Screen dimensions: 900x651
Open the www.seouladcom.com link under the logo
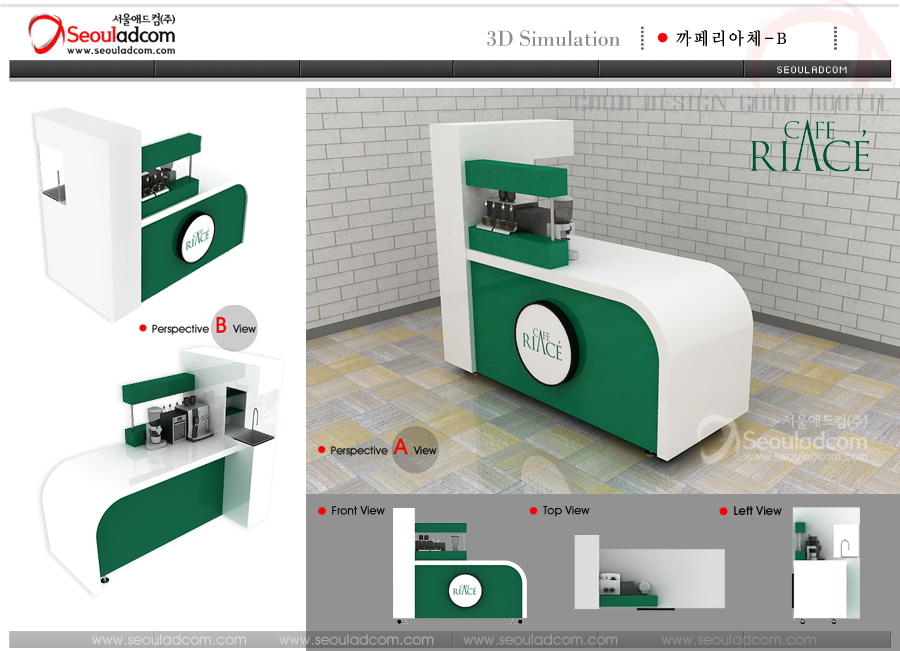pos(121,51)
